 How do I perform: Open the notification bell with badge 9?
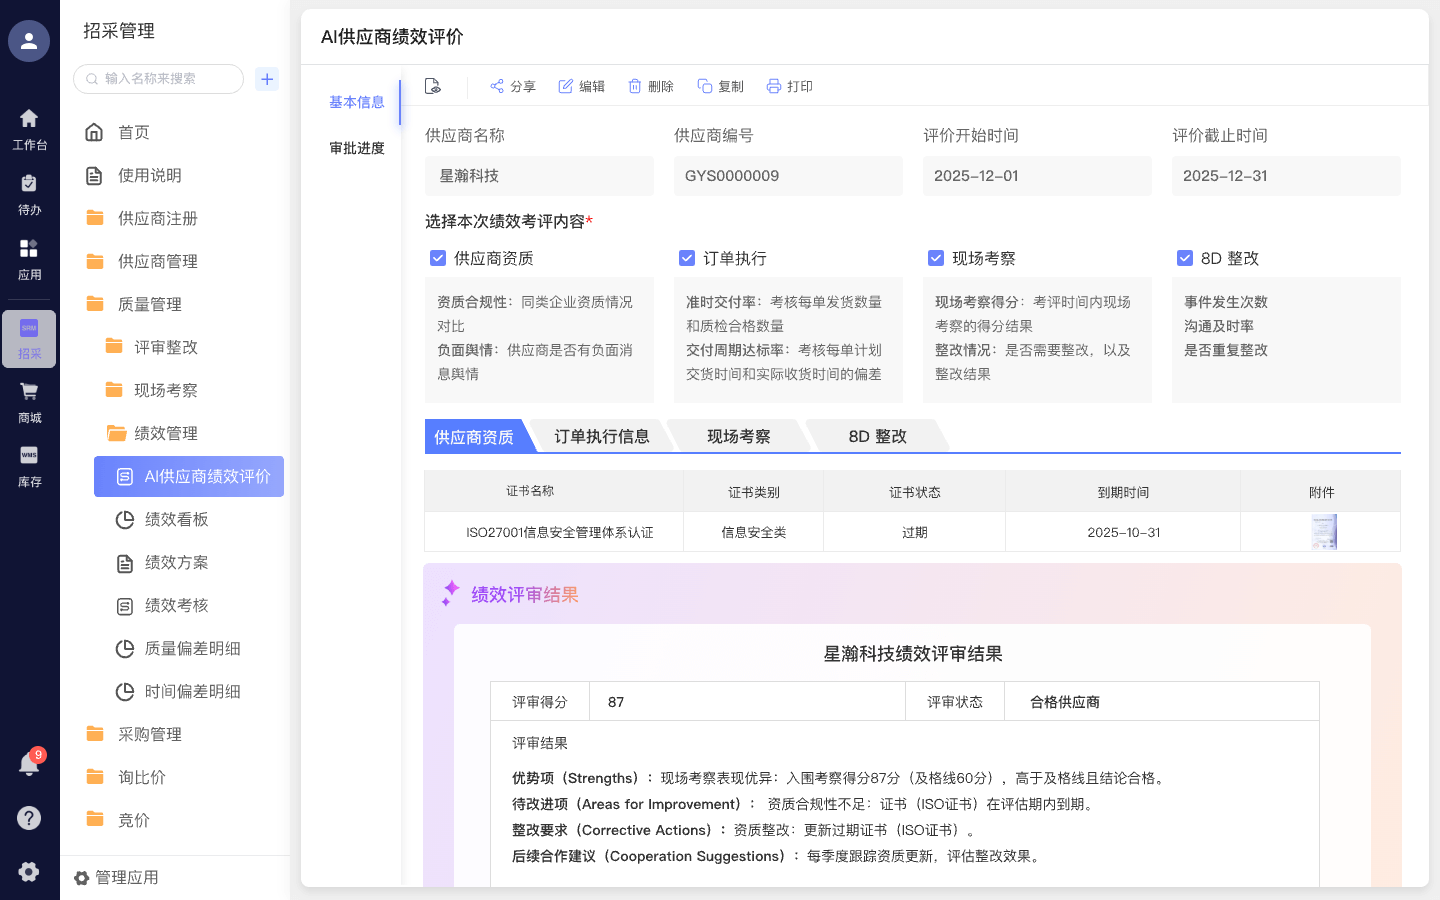[x=28, y=762]
